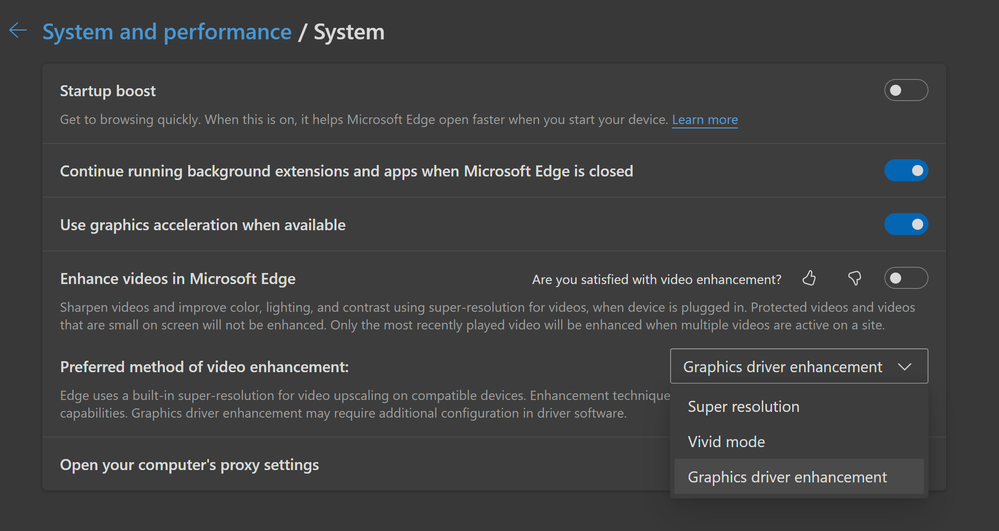Go back using the left arrow icon
This screenshot has width=999, height=531.
[18, 30]
